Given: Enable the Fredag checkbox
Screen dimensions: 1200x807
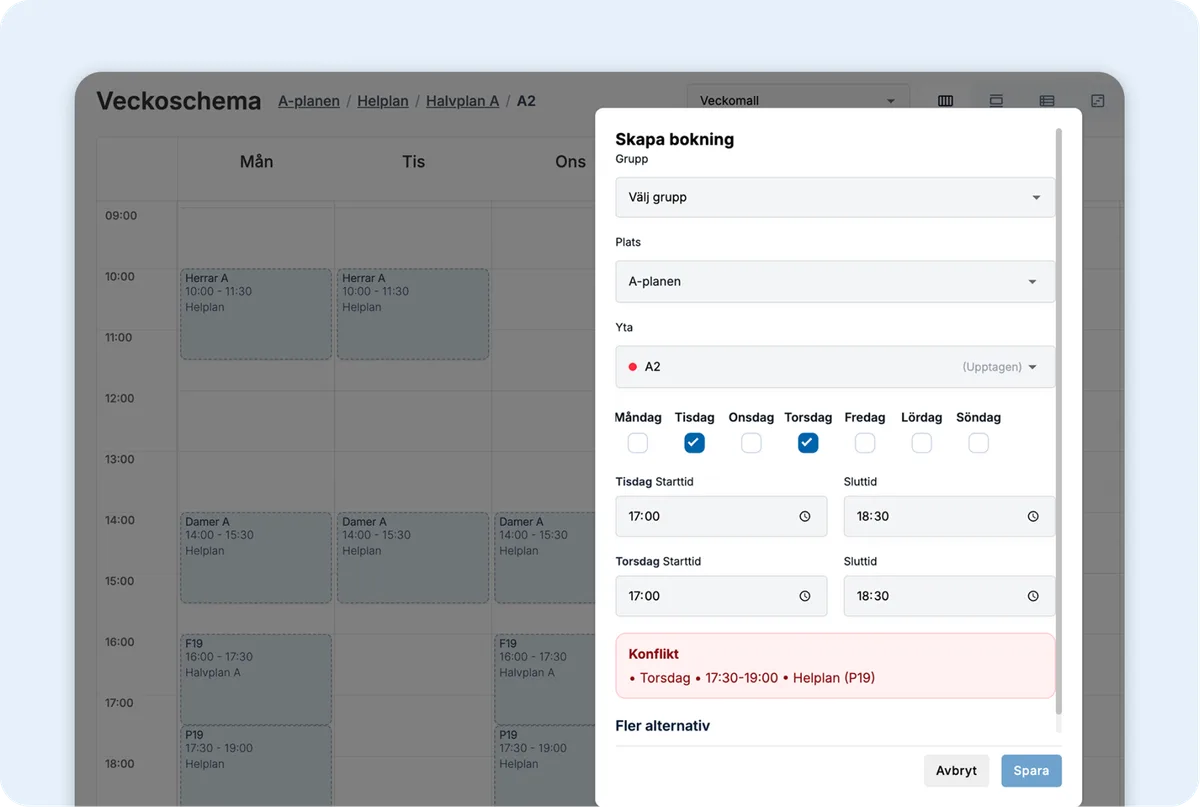Looking at the screenshot, I should [865, 443].
